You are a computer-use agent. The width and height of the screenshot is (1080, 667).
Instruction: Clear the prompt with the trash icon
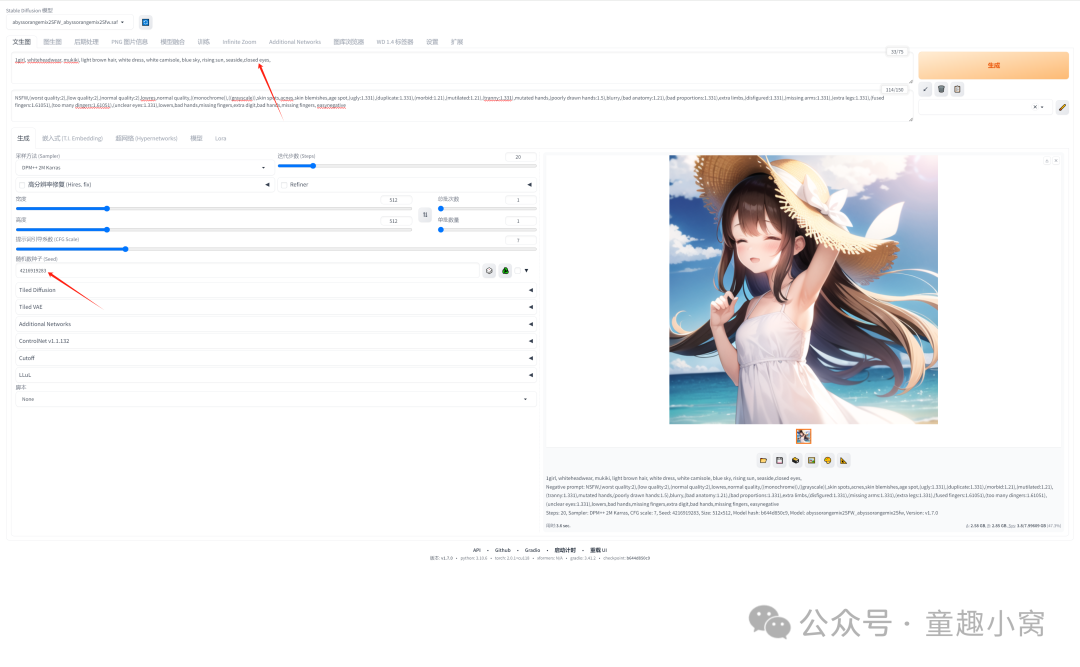pyautogui.click(x=941, y=89)
